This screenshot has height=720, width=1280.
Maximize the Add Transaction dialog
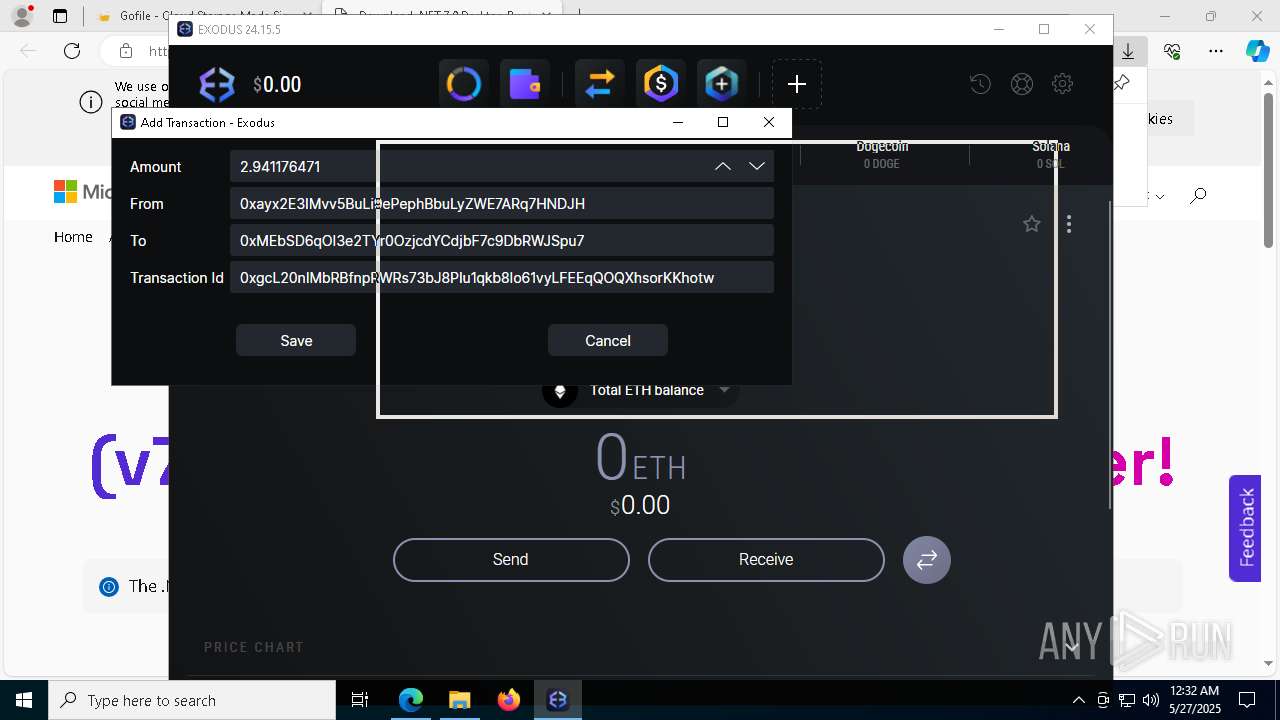(x=723, y=122)
